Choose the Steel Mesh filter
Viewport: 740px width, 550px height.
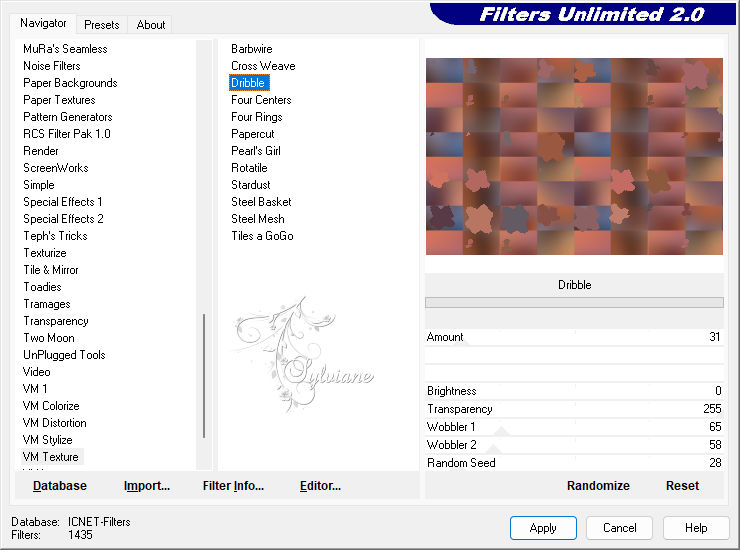[x=258, y=219]
